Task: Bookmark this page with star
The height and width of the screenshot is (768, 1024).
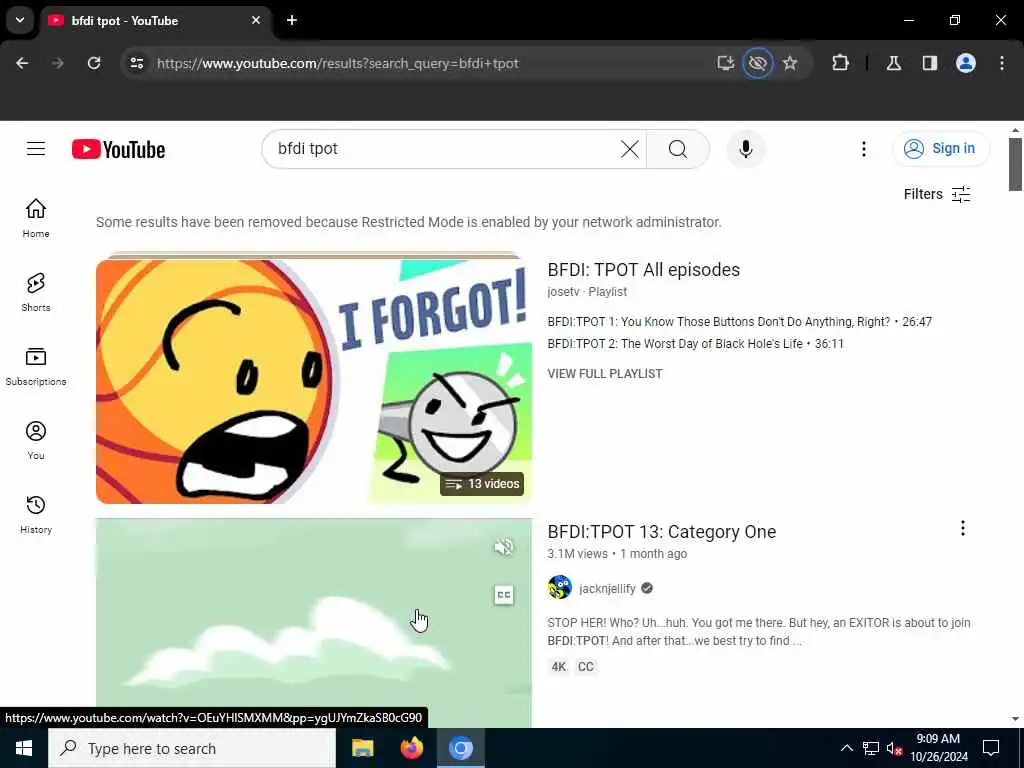Action: point(790,63)
